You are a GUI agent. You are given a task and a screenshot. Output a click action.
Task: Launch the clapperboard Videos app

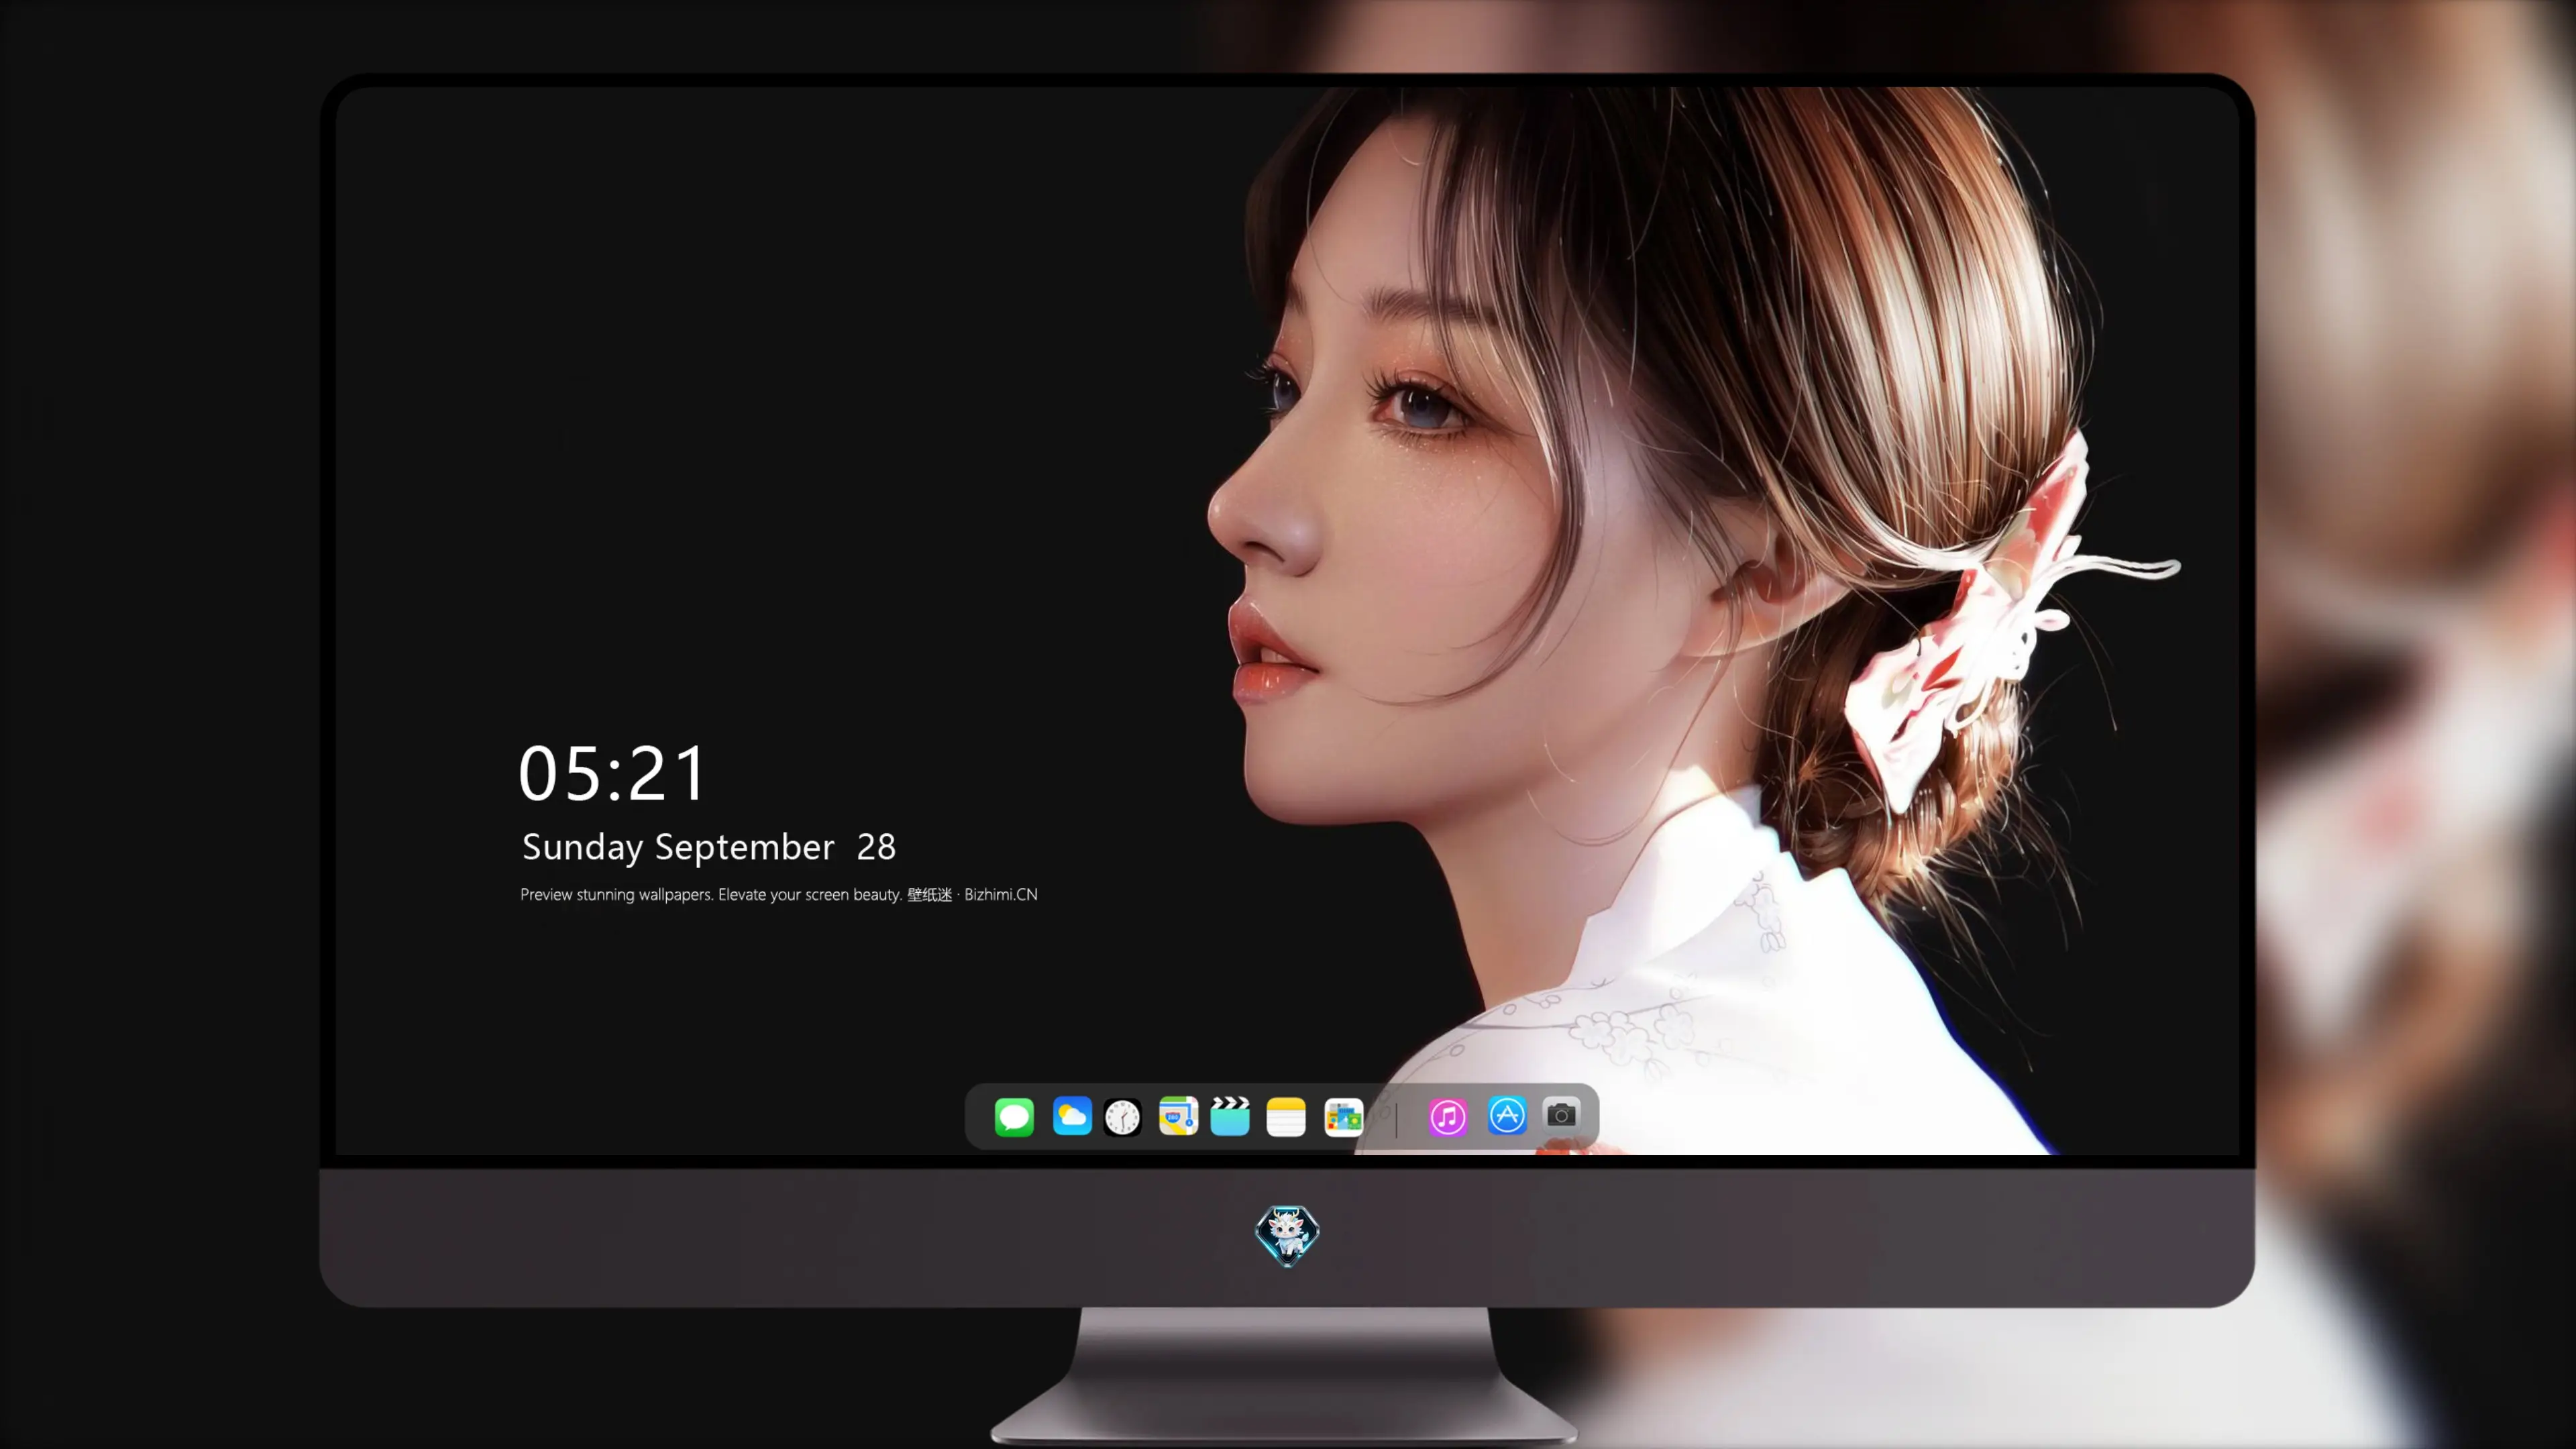[x=1230, y=1116]
